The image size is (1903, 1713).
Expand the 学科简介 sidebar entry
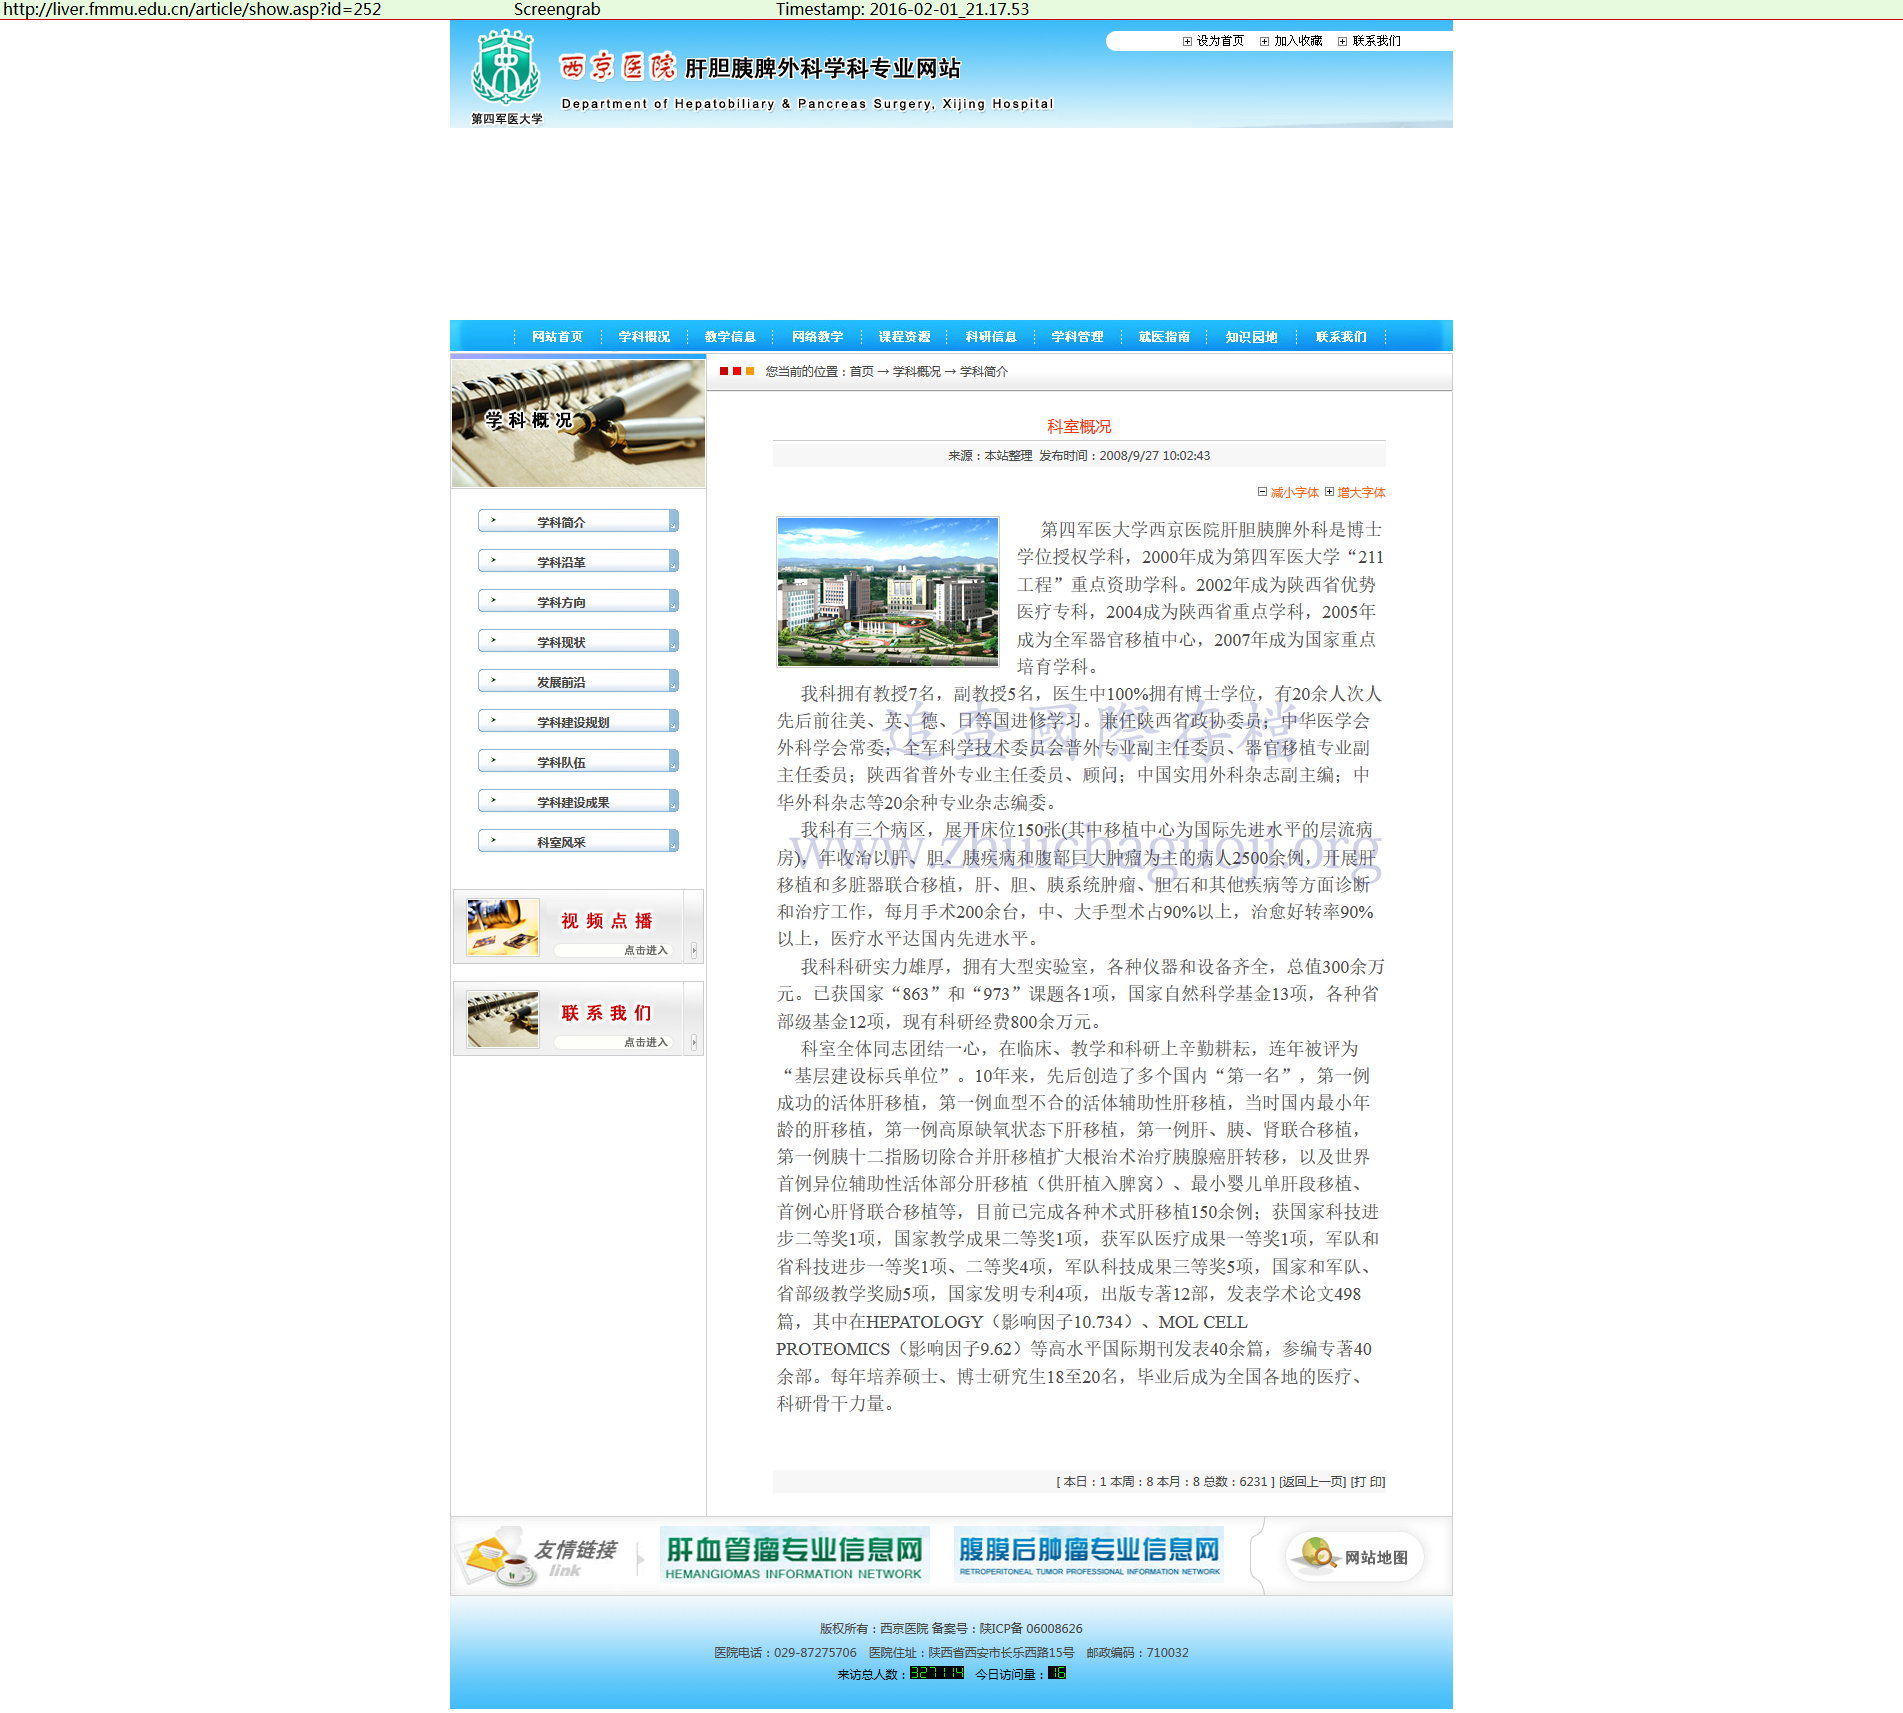578,522
